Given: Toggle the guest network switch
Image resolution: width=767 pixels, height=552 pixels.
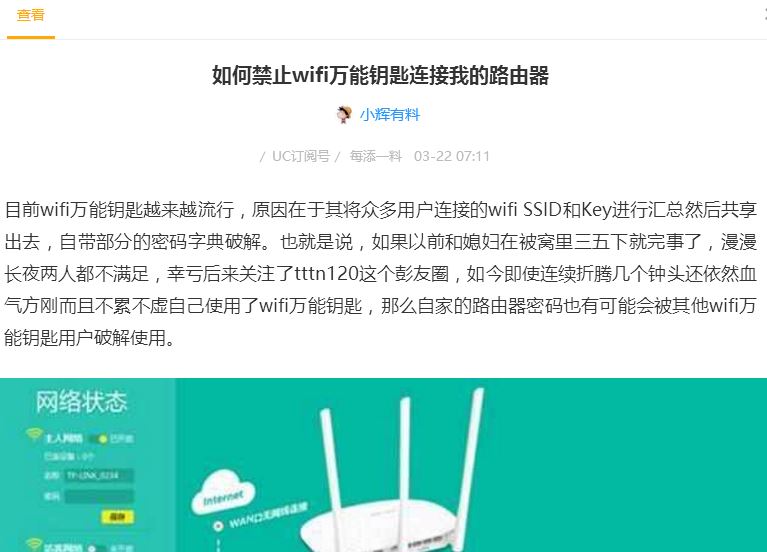Looking at the screenshot, I should [x=97, y=549].
